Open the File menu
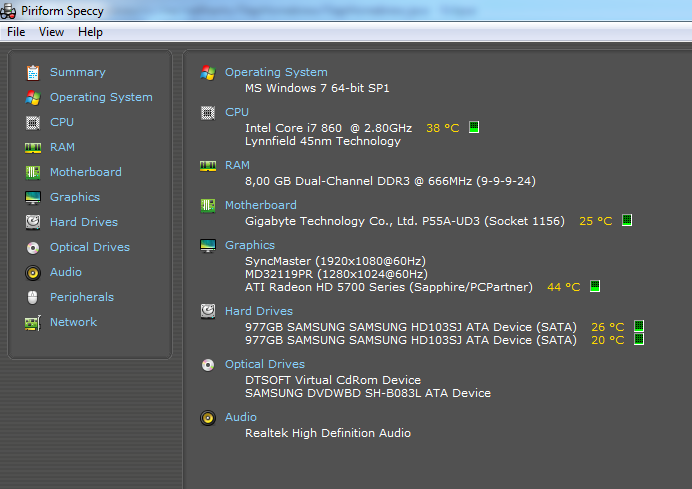692x489 pixels. coord(16,32)
